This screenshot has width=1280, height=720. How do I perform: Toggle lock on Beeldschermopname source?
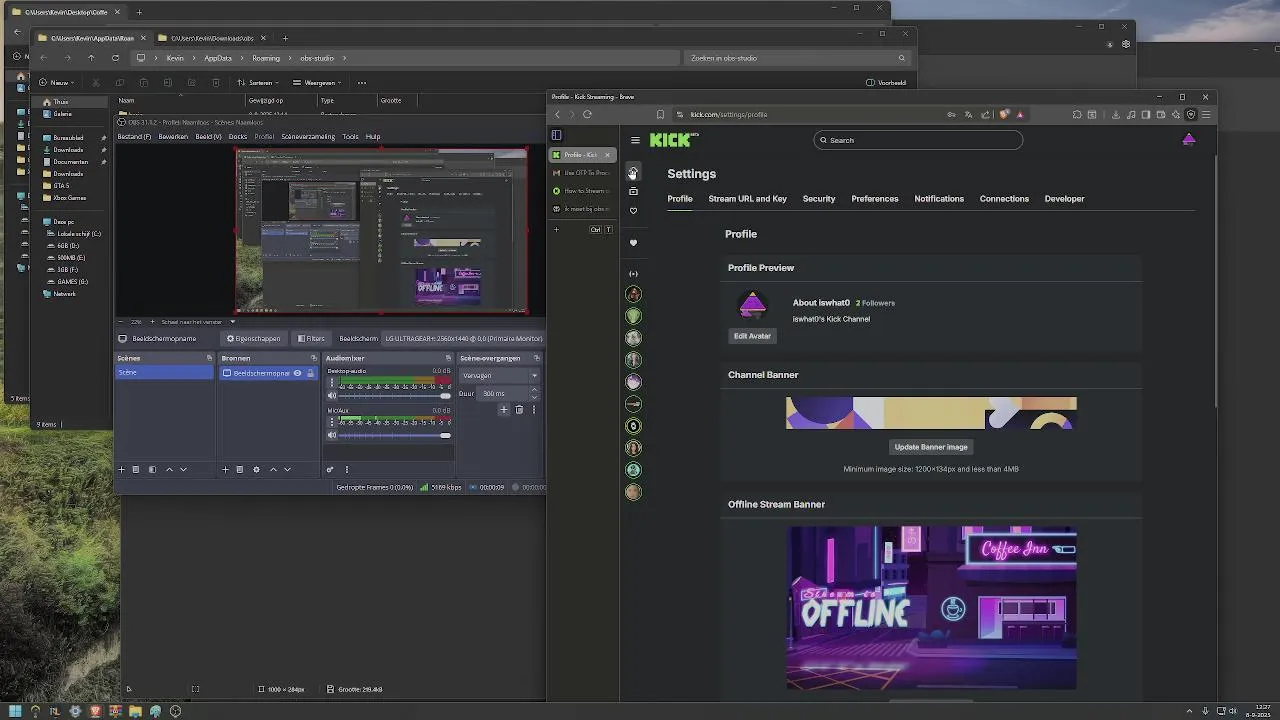310,373
